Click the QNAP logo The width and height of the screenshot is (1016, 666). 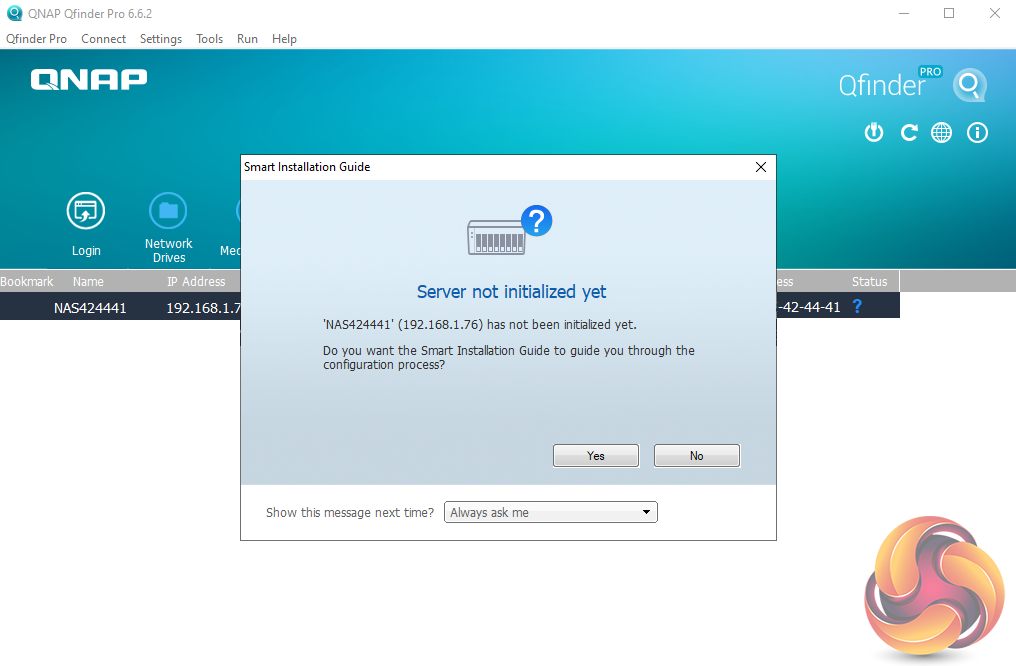point(89,80)
